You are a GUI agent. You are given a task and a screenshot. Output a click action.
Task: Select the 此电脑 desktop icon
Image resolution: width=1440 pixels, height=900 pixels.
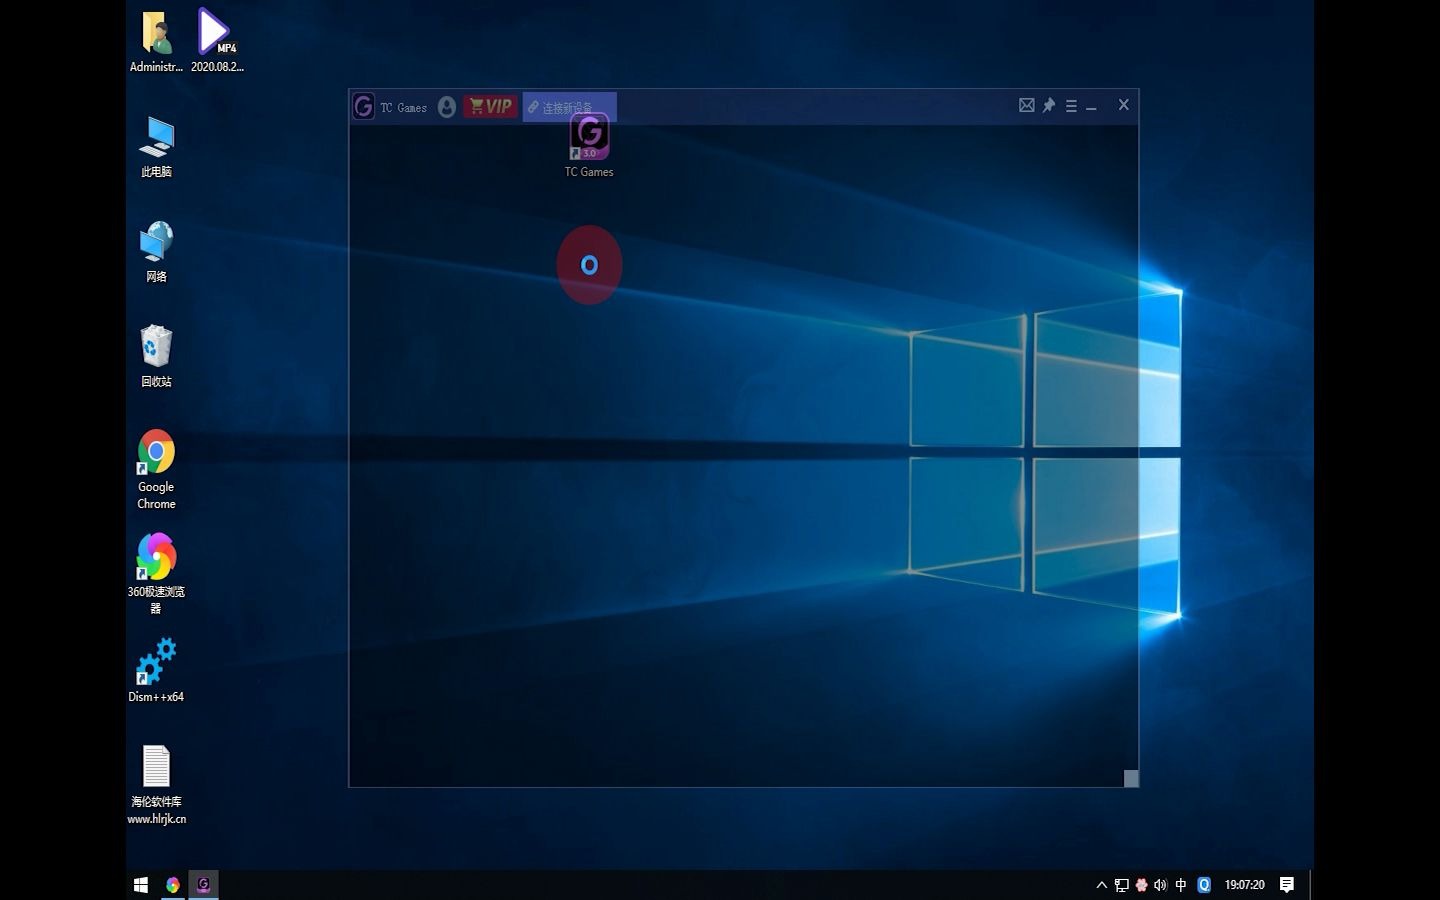pyautogui.click(x=156, y=147)
